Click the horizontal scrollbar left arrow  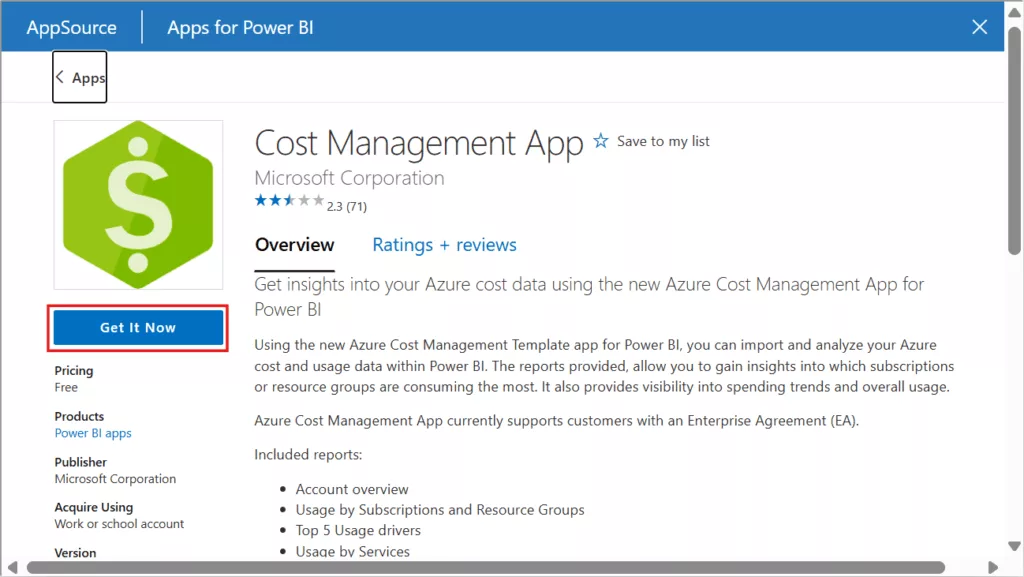pyautogui.click(x=12, y=567)
